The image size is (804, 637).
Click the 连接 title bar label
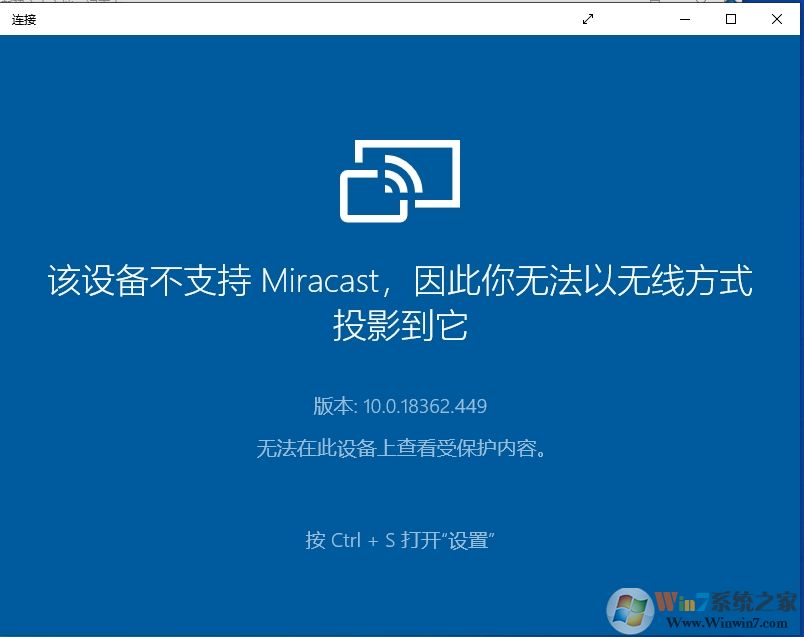[x=22, y=20]
